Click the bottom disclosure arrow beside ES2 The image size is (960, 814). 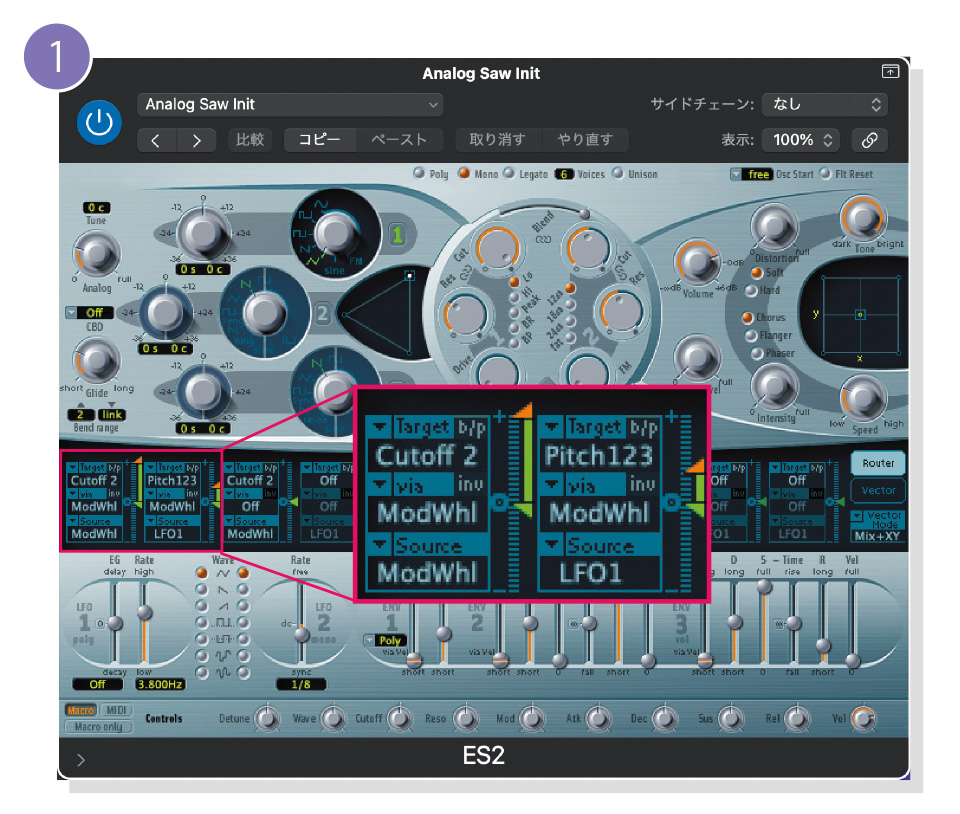(x=81, y=760)
